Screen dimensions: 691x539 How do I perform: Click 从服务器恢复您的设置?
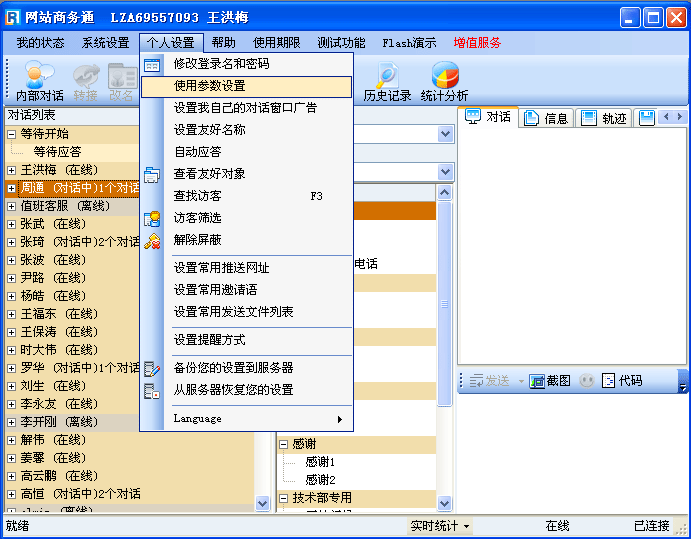point(233,390)
